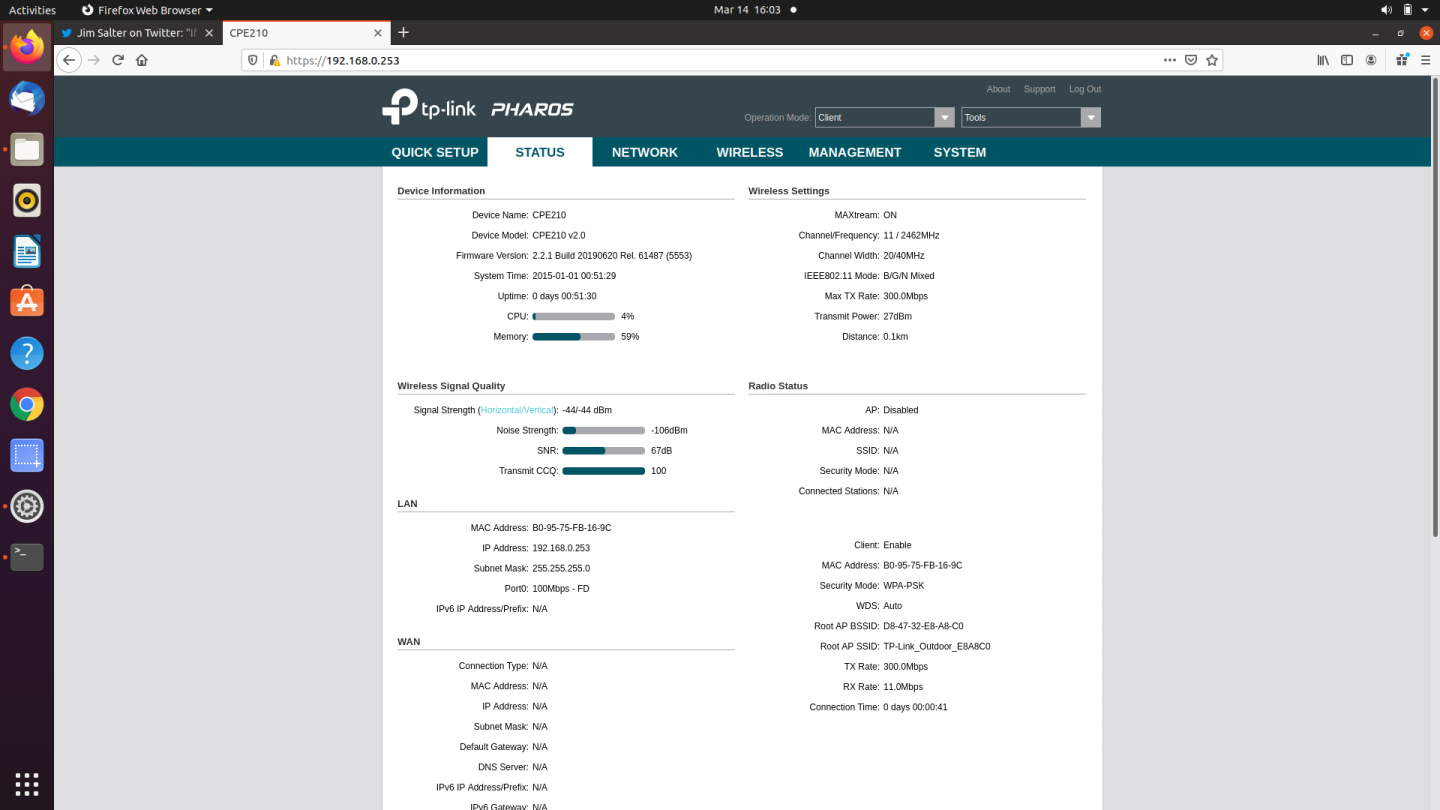The image size is (1440, 810).
Task: Go to the MANAGEMENT tab
Action: pyautogui.click(x=854, y=152)
